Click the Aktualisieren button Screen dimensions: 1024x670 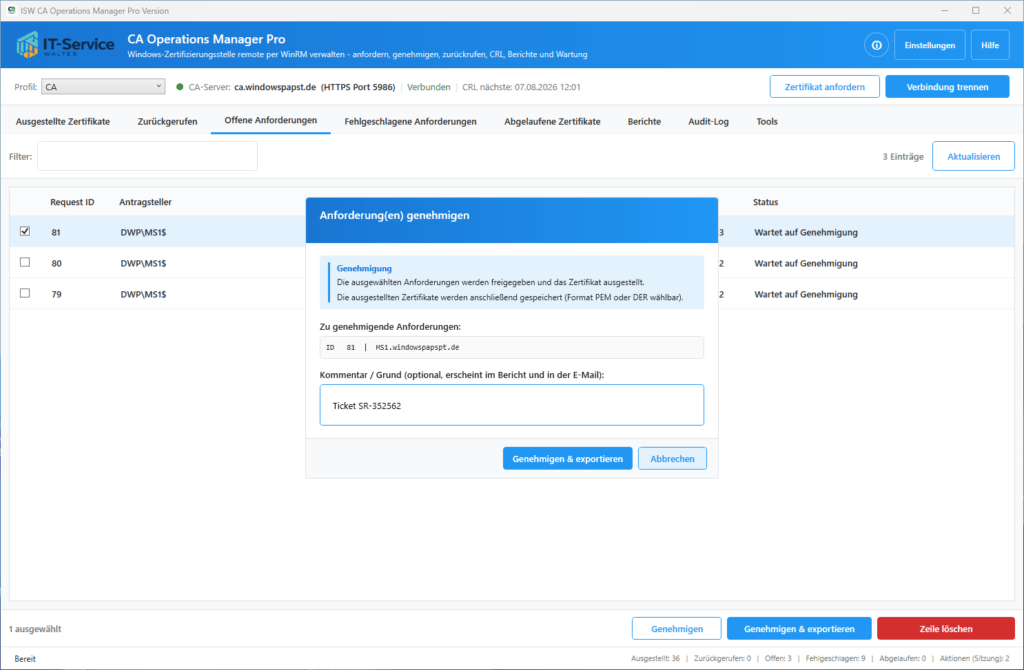[x=973, y=157]
